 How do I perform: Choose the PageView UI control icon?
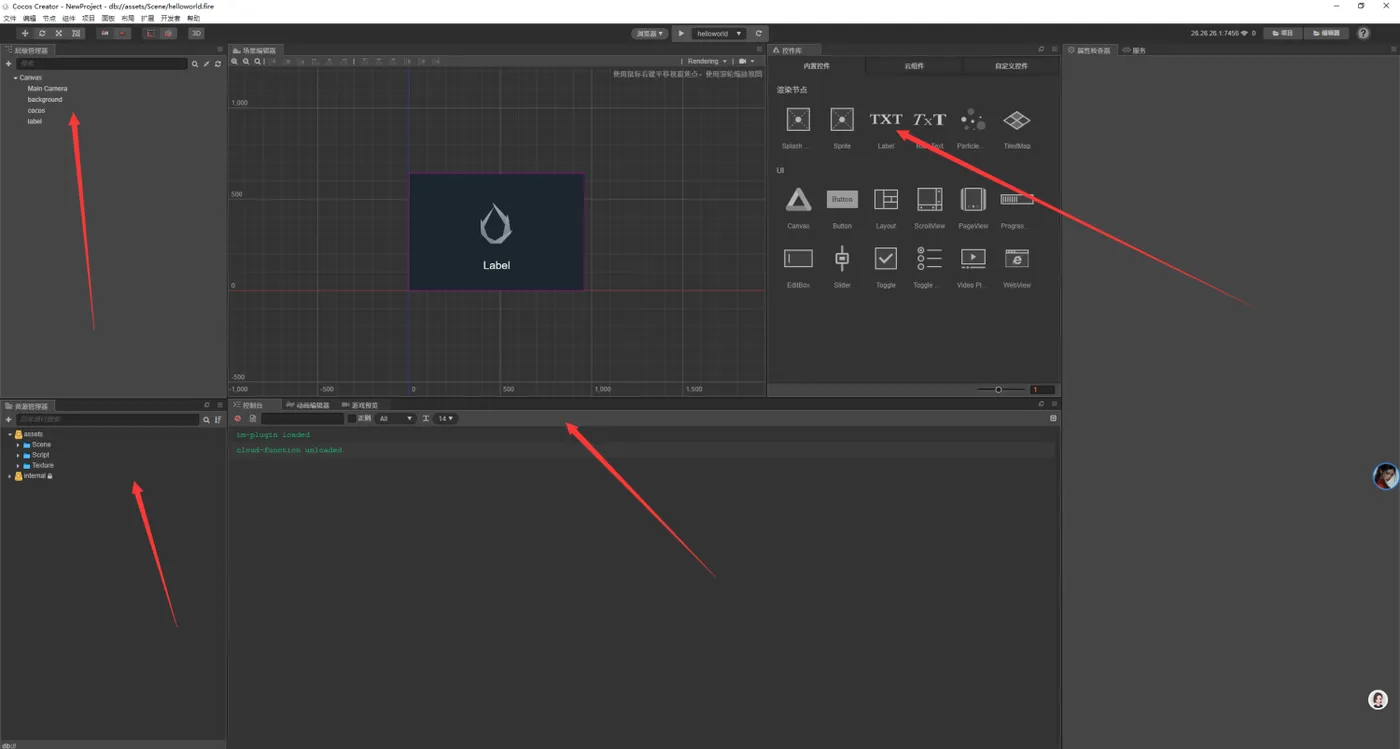(973, 200)
